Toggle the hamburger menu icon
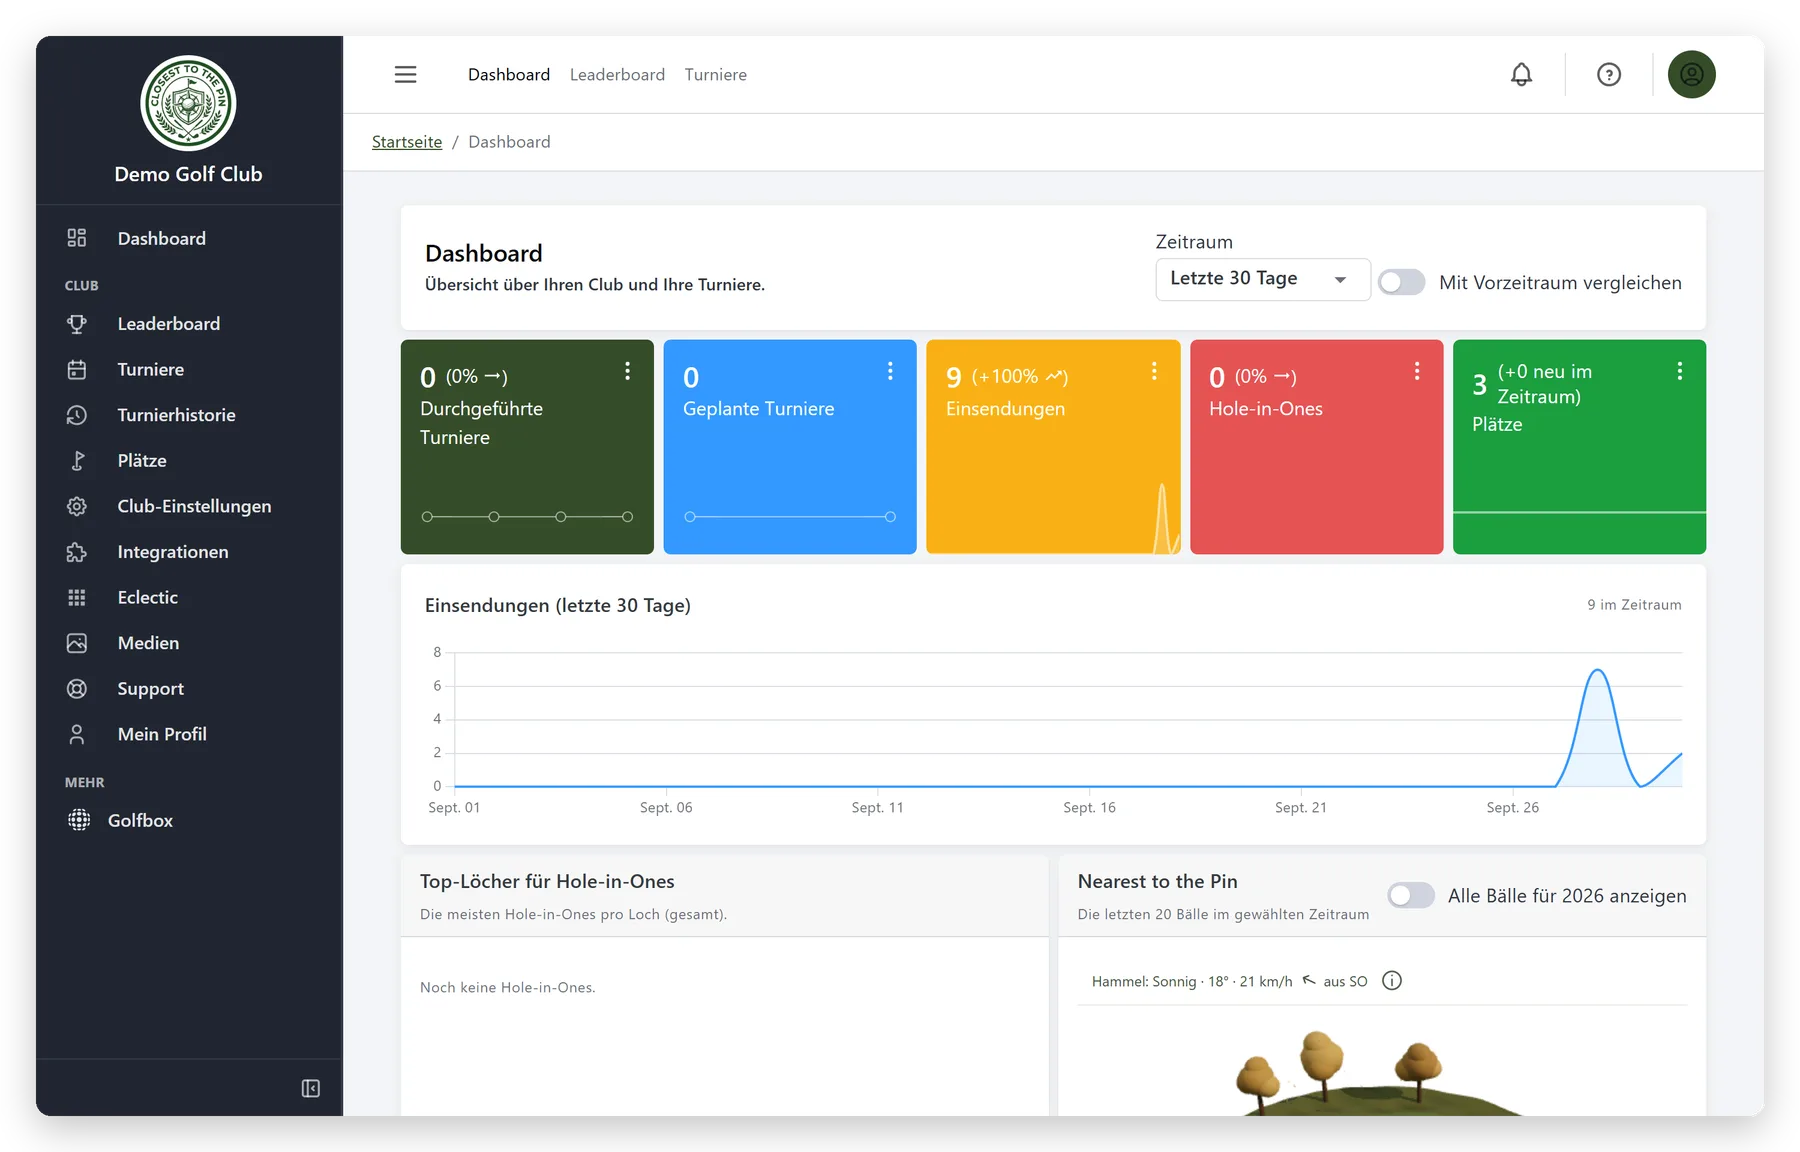This screenshot has height=1152, width=1800. point(405,74)
